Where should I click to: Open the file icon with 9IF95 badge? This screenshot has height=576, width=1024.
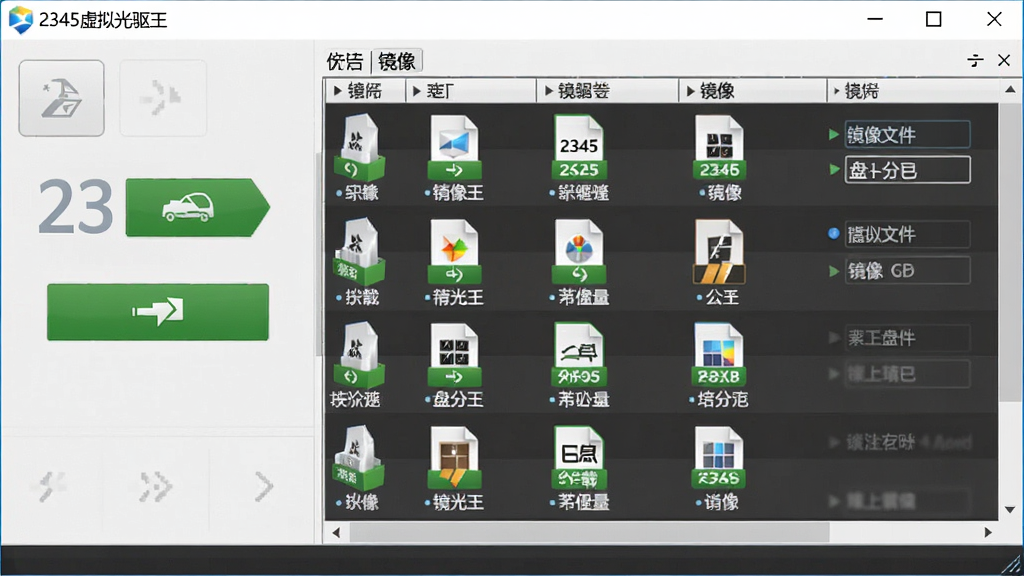(579, 355)
